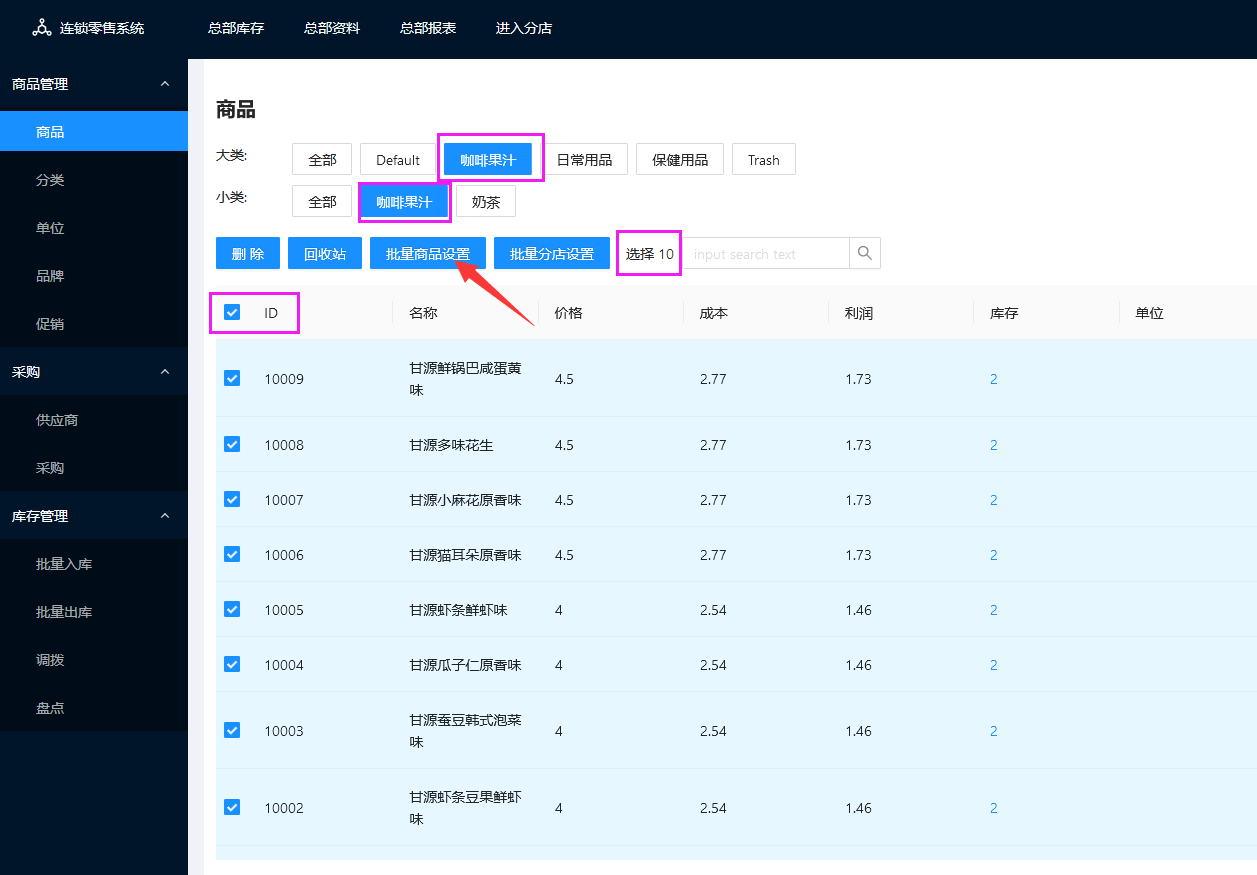Screen dimensions: 1257x875
Task: Uncheck the checkbox for row 10002
Action: pyautogui.click(x=232, y=807)
